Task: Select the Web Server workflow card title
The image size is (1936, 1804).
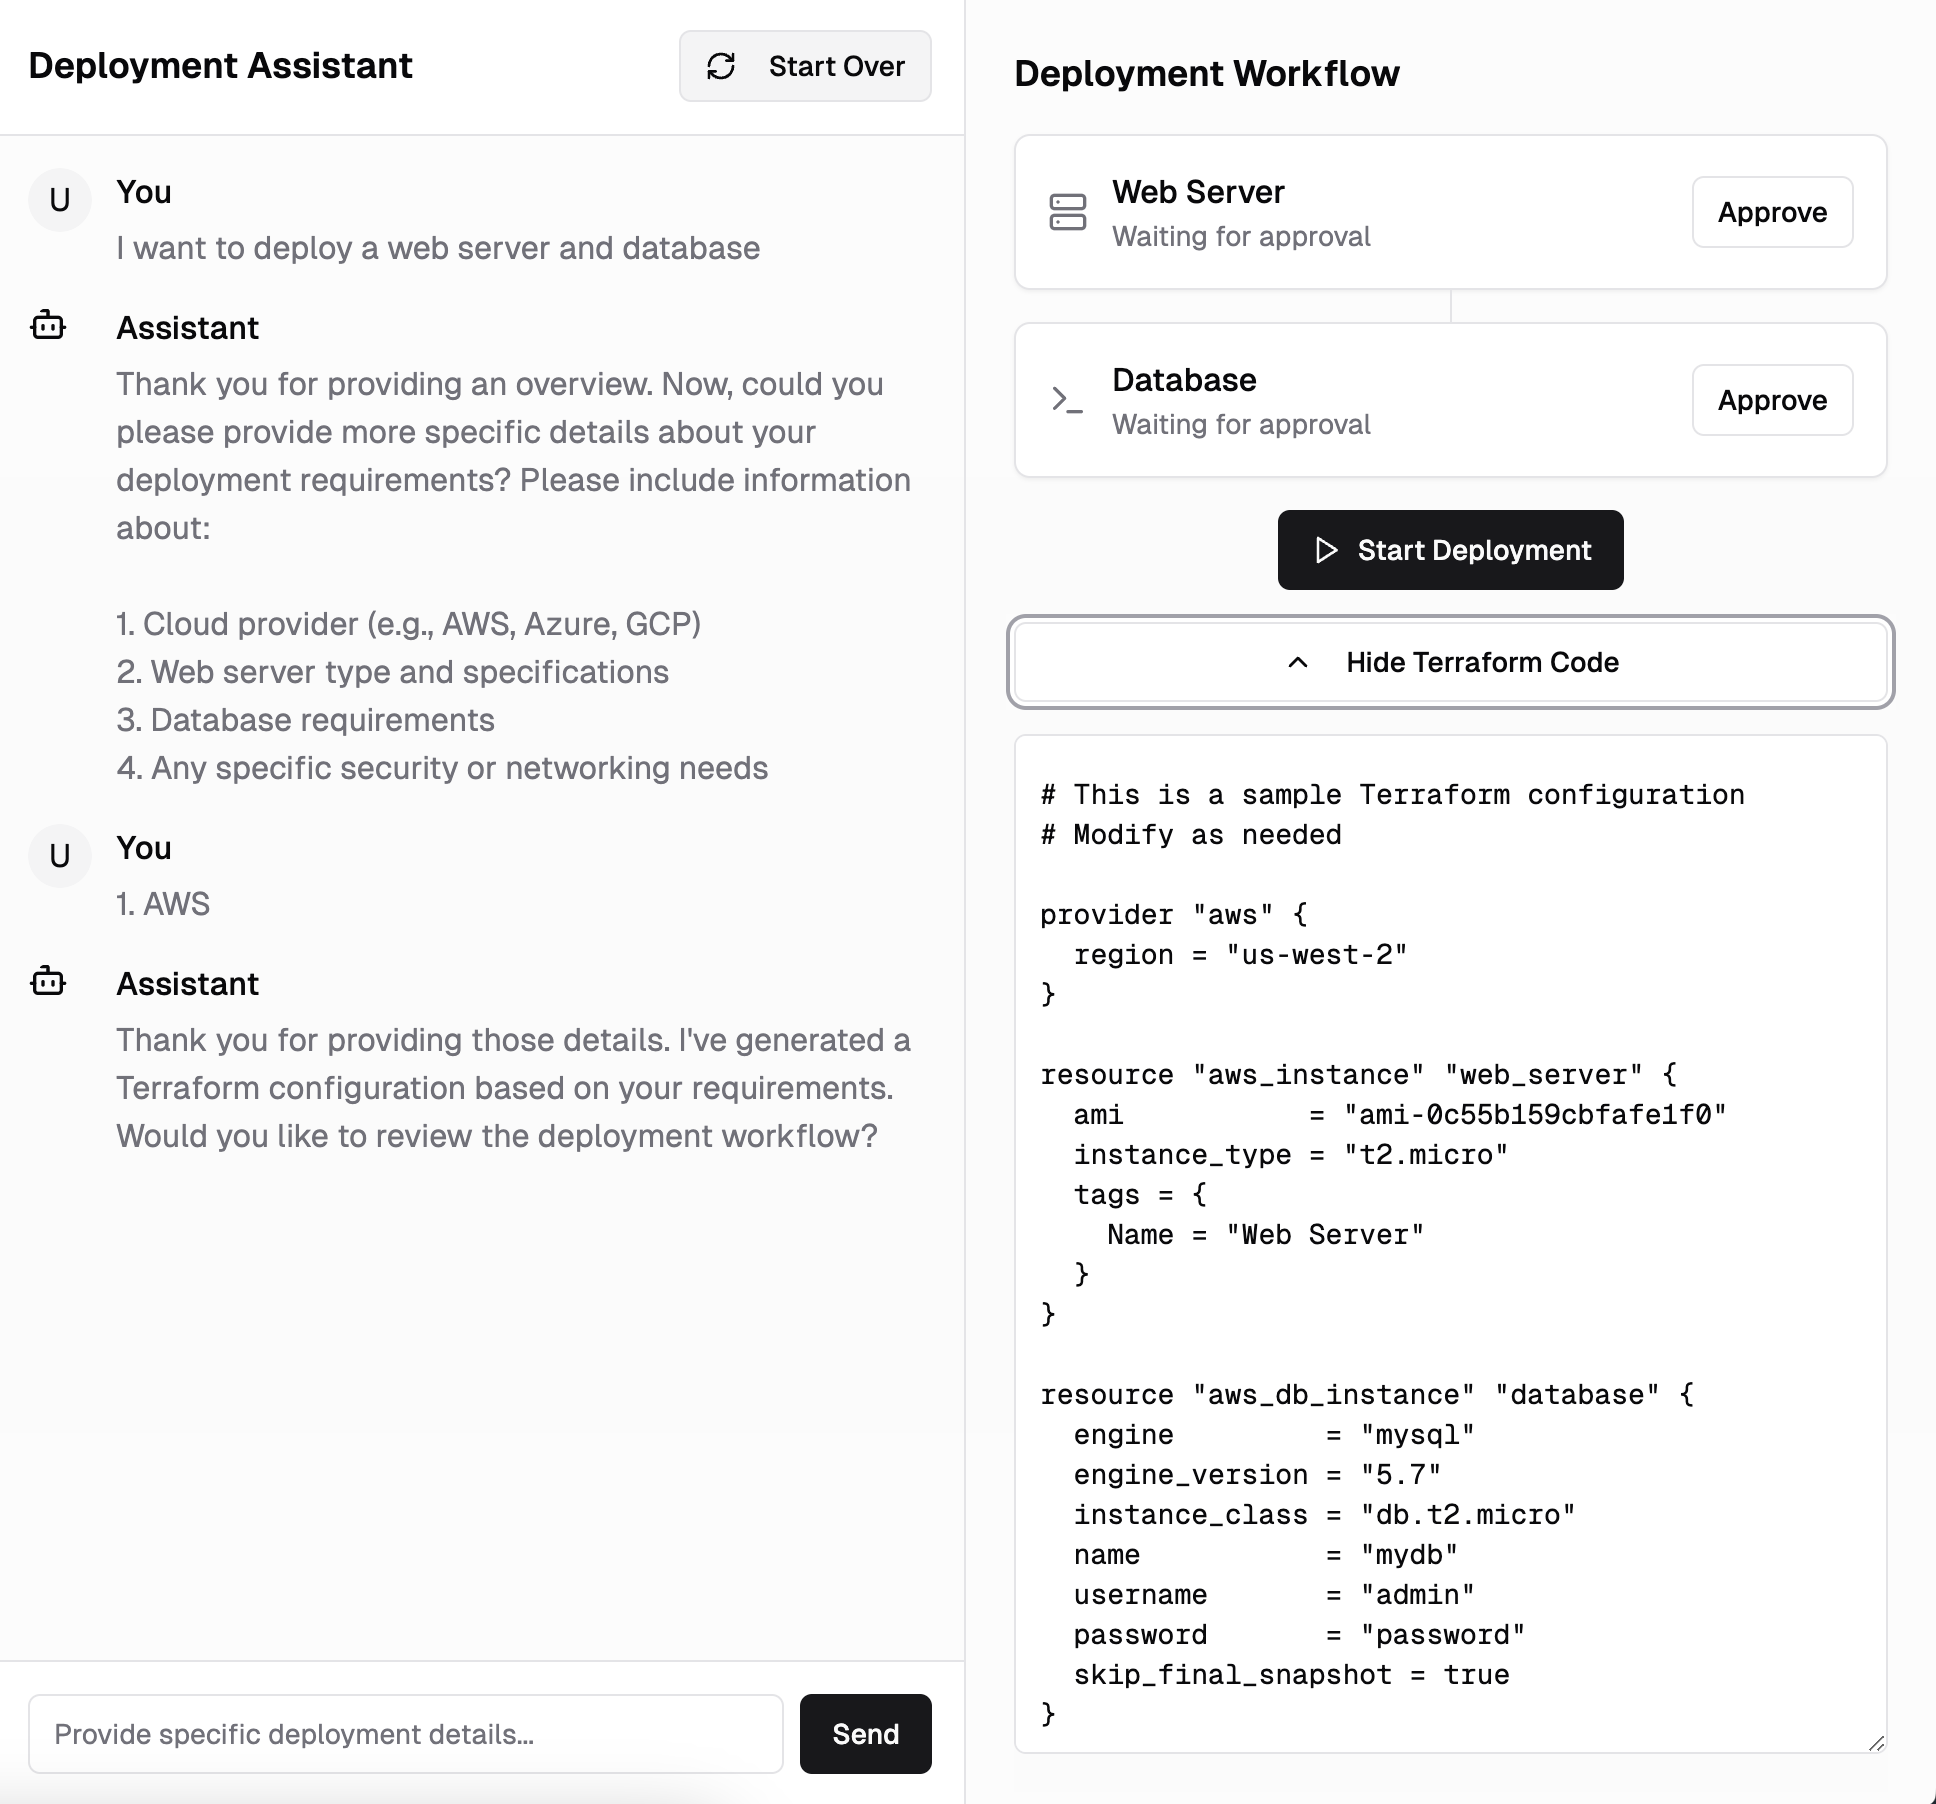Action: tap(1198, 192)
